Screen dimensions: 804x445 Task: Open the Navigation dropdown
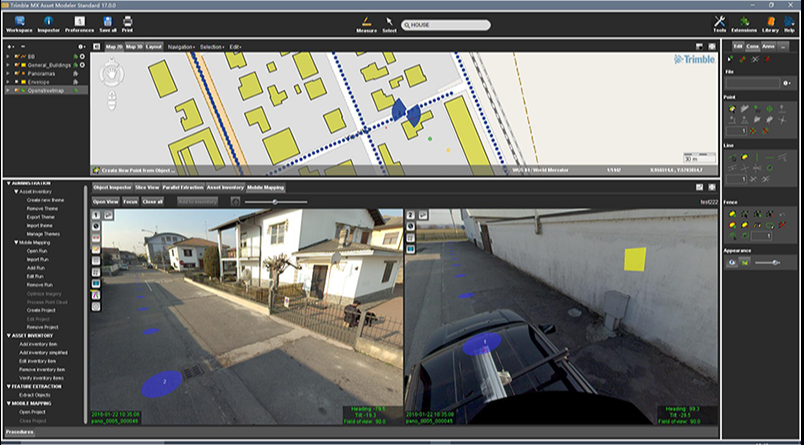182,47
